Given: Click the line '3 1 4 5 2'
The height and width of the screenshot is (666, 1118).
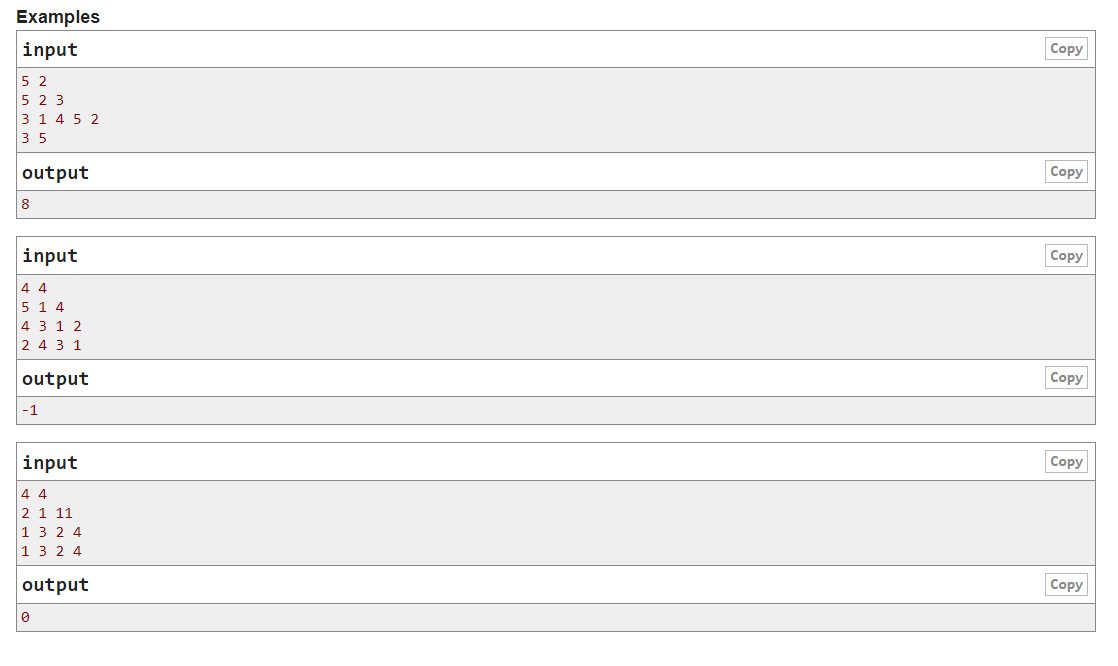Looking at the screenshot, I should point(60,119).
